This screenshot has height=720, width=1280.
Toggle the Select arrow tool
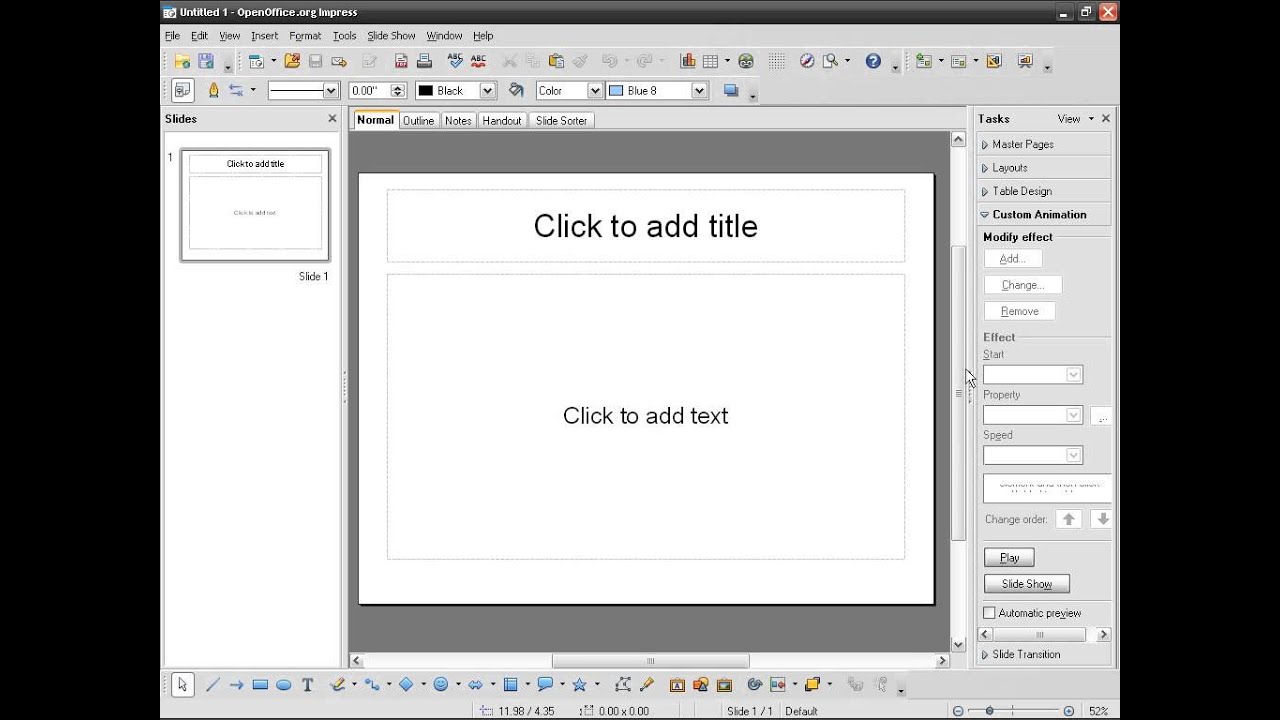pyautogui.click(x=182, y=685)
